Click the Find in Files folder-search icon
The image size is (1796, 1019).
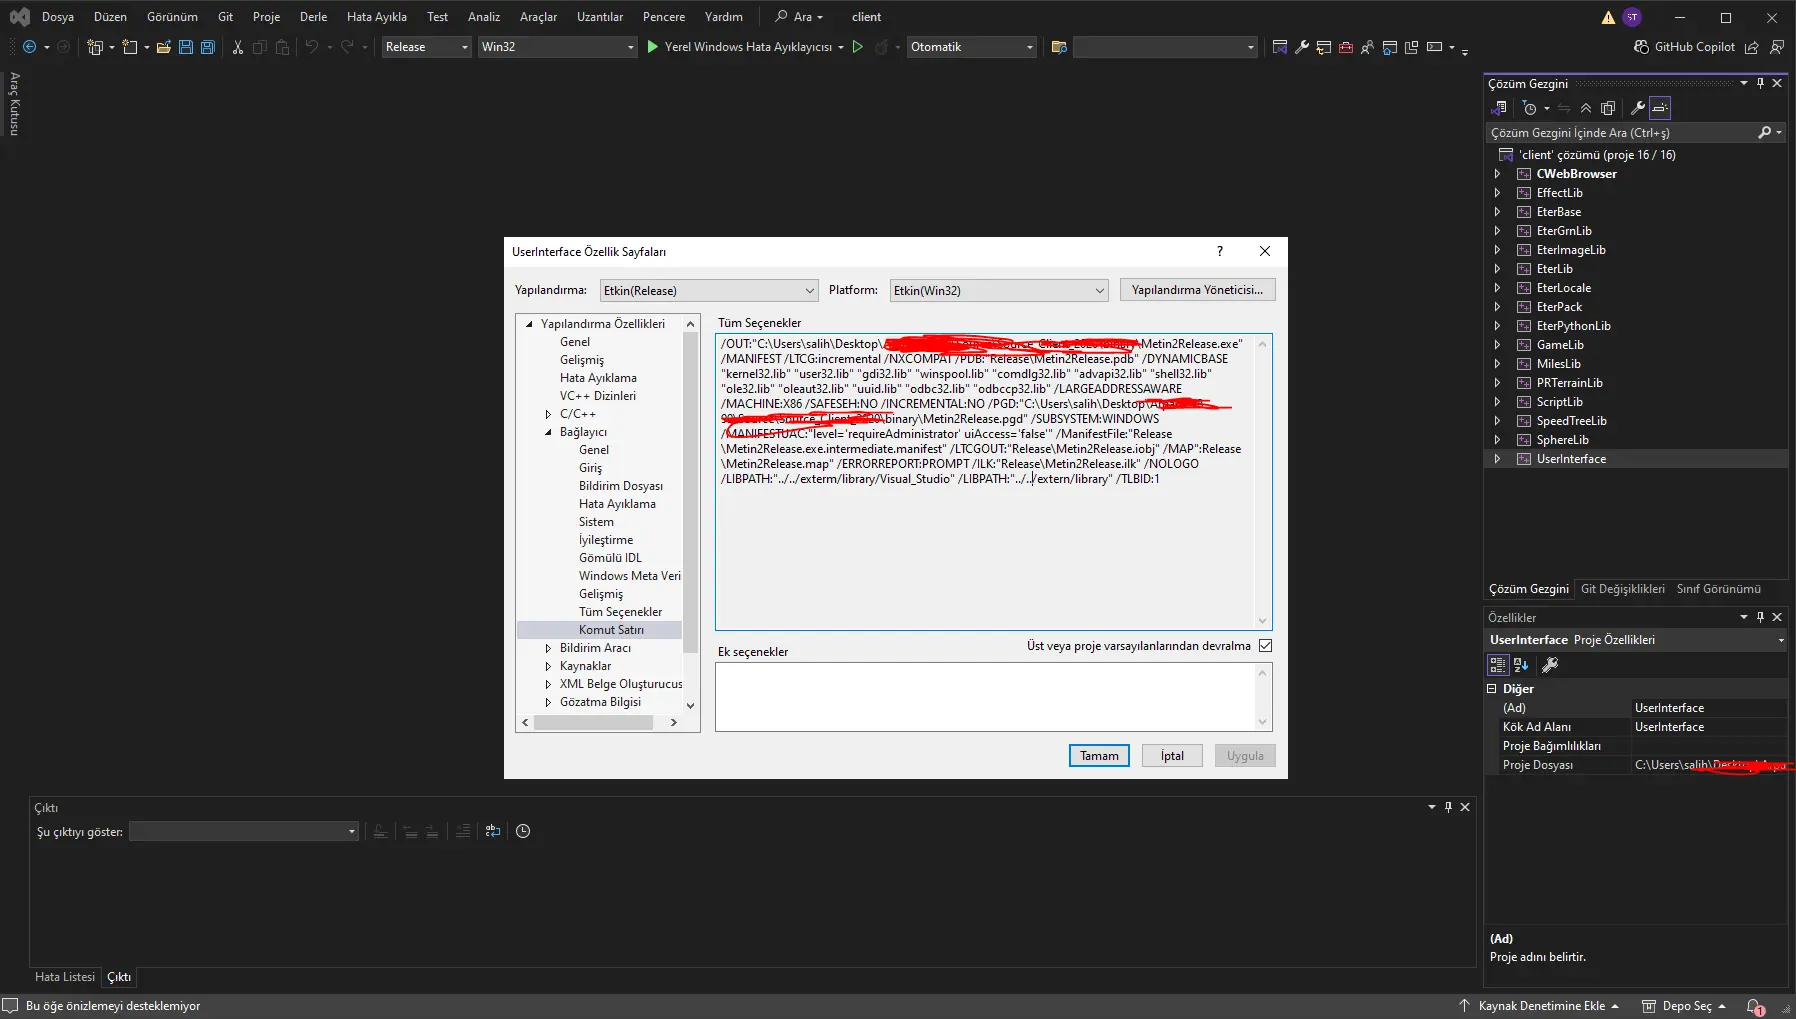[x=1060, y=47]
